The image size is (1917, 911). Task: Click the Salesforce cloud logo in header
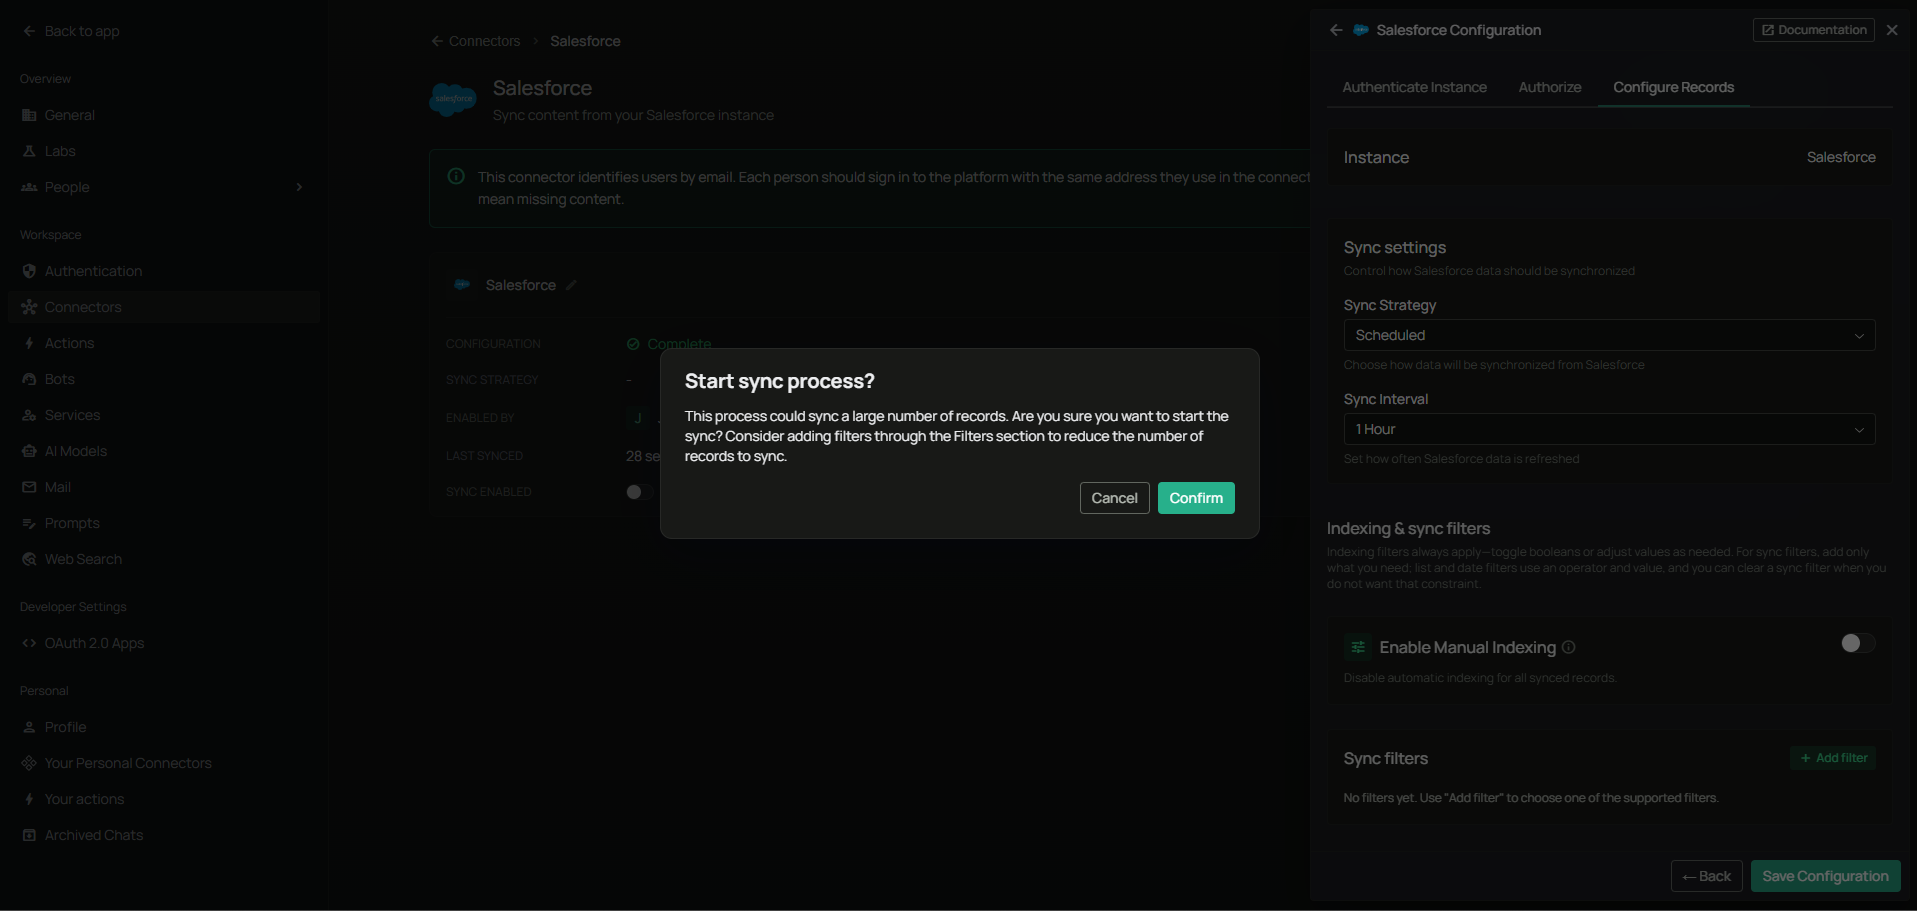(453, 99)
